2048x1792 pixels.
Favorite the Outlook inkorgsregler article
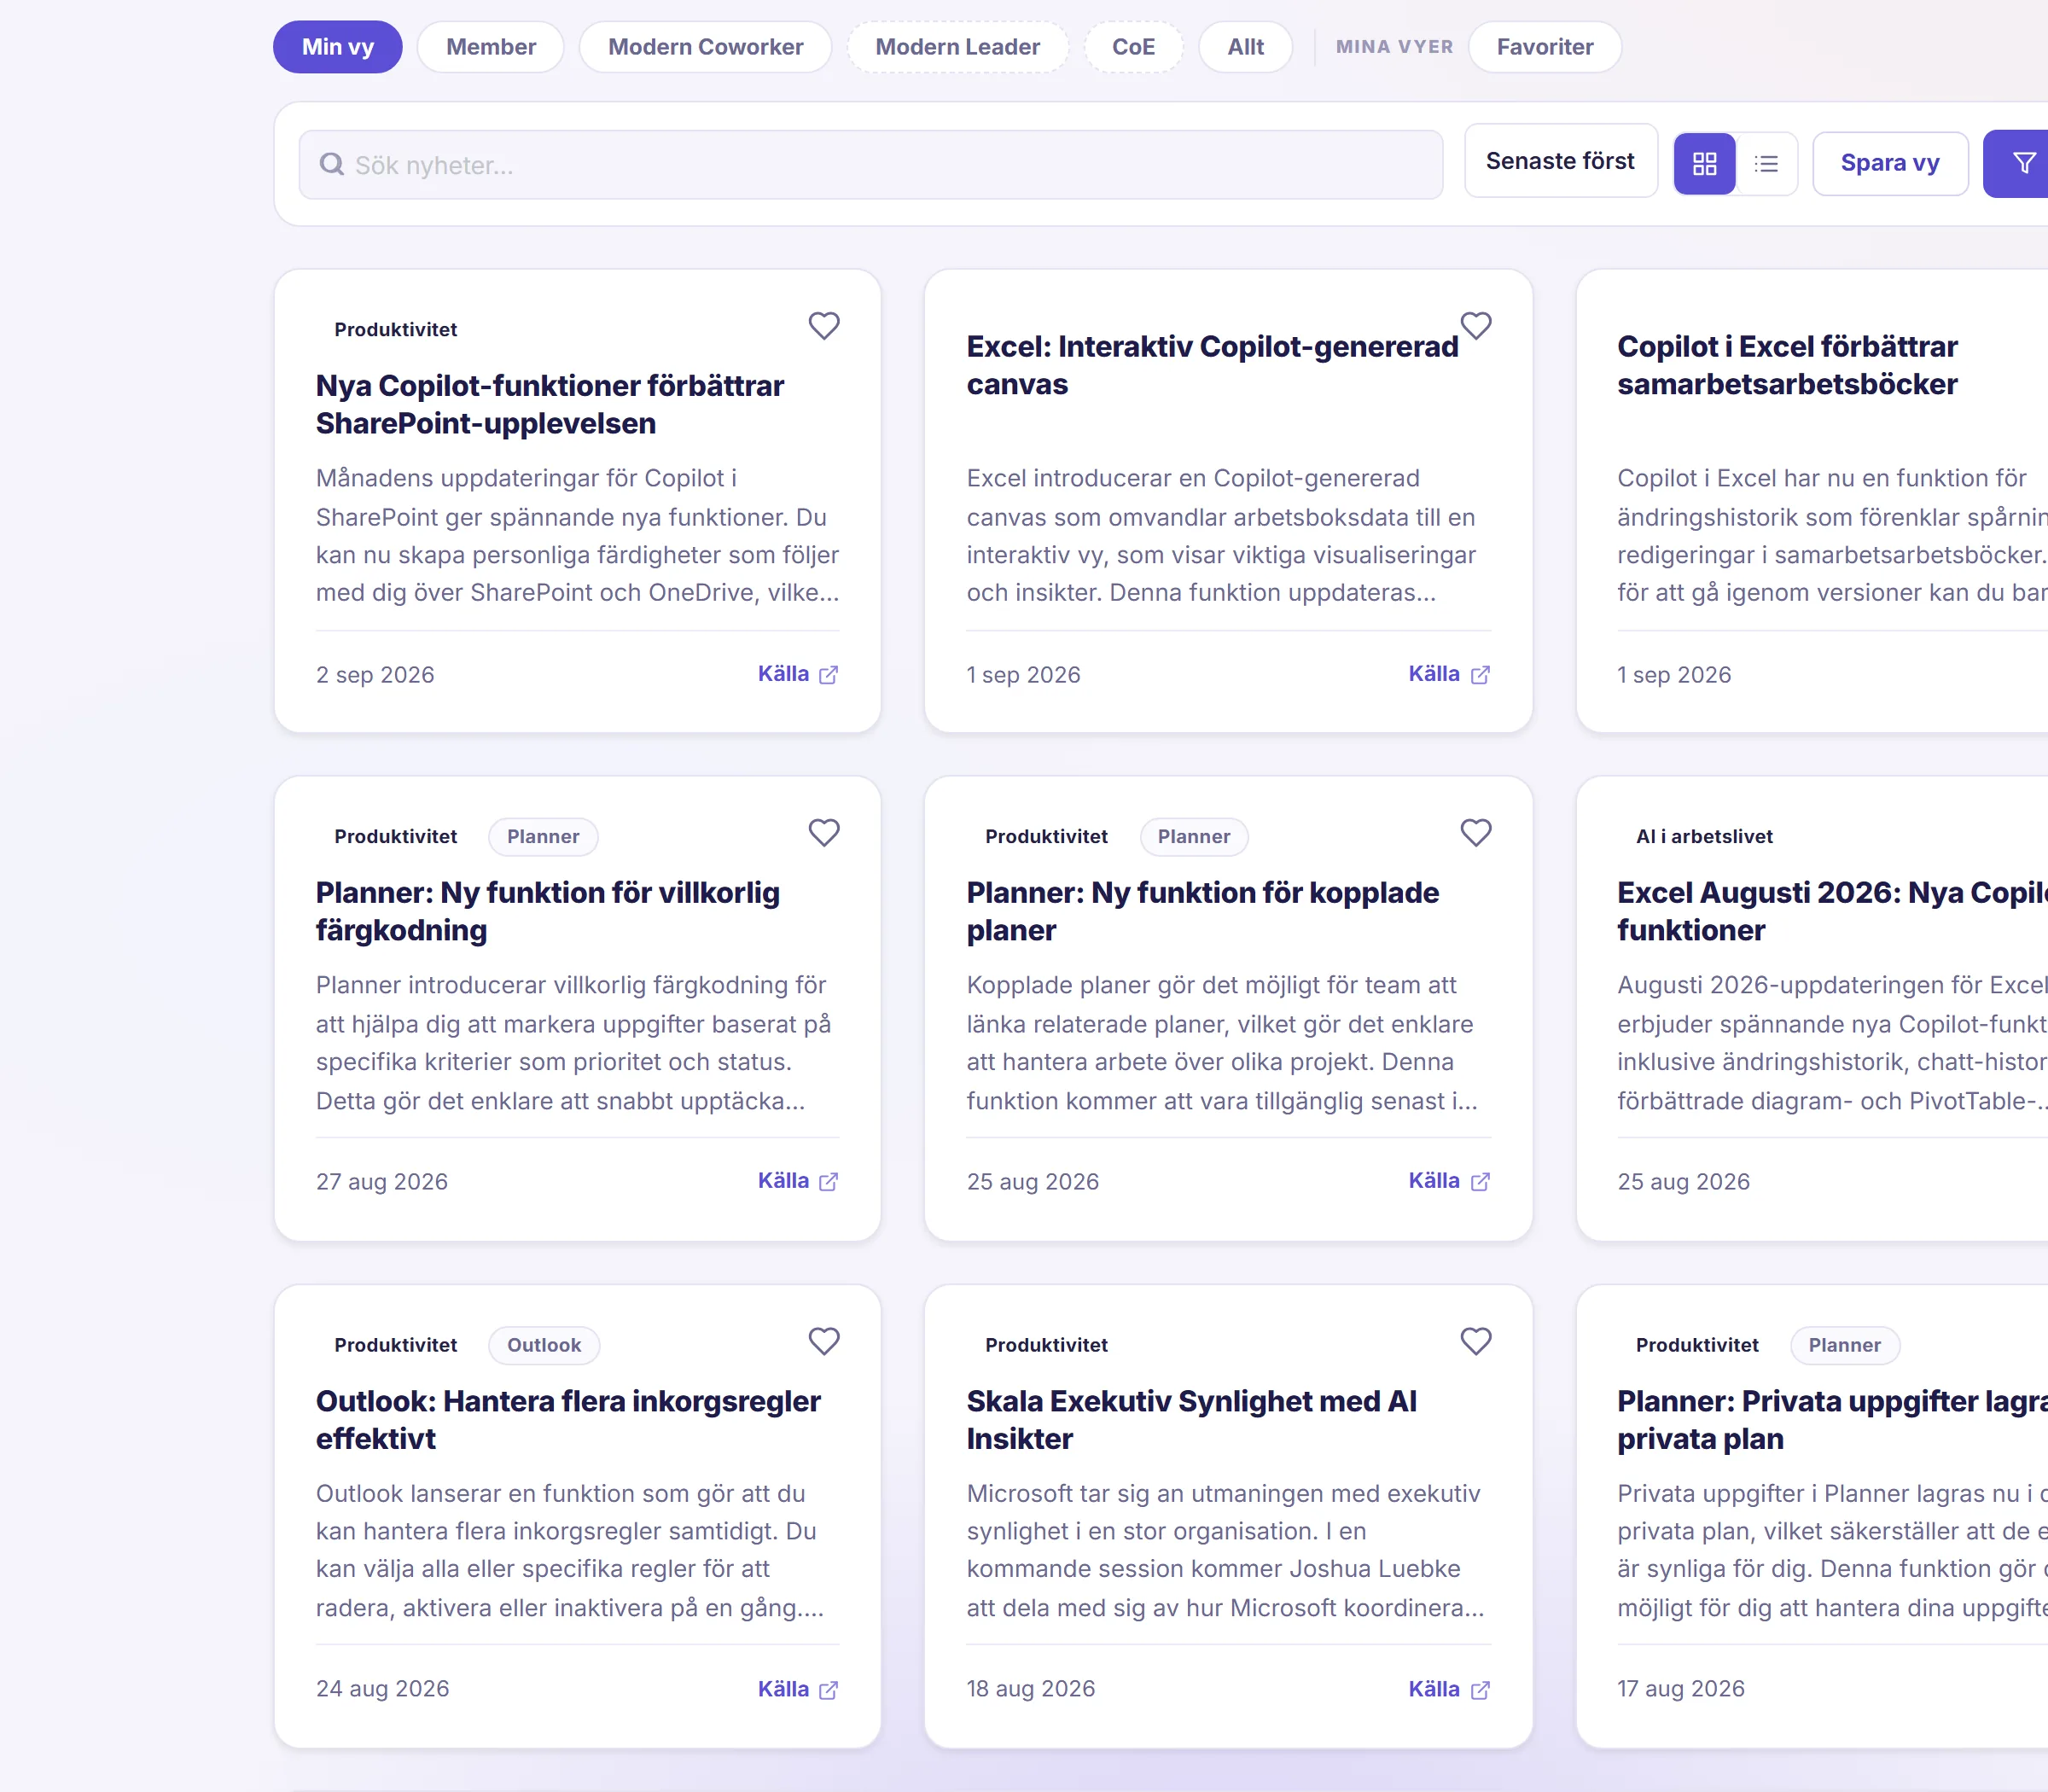coord(824,1341)
